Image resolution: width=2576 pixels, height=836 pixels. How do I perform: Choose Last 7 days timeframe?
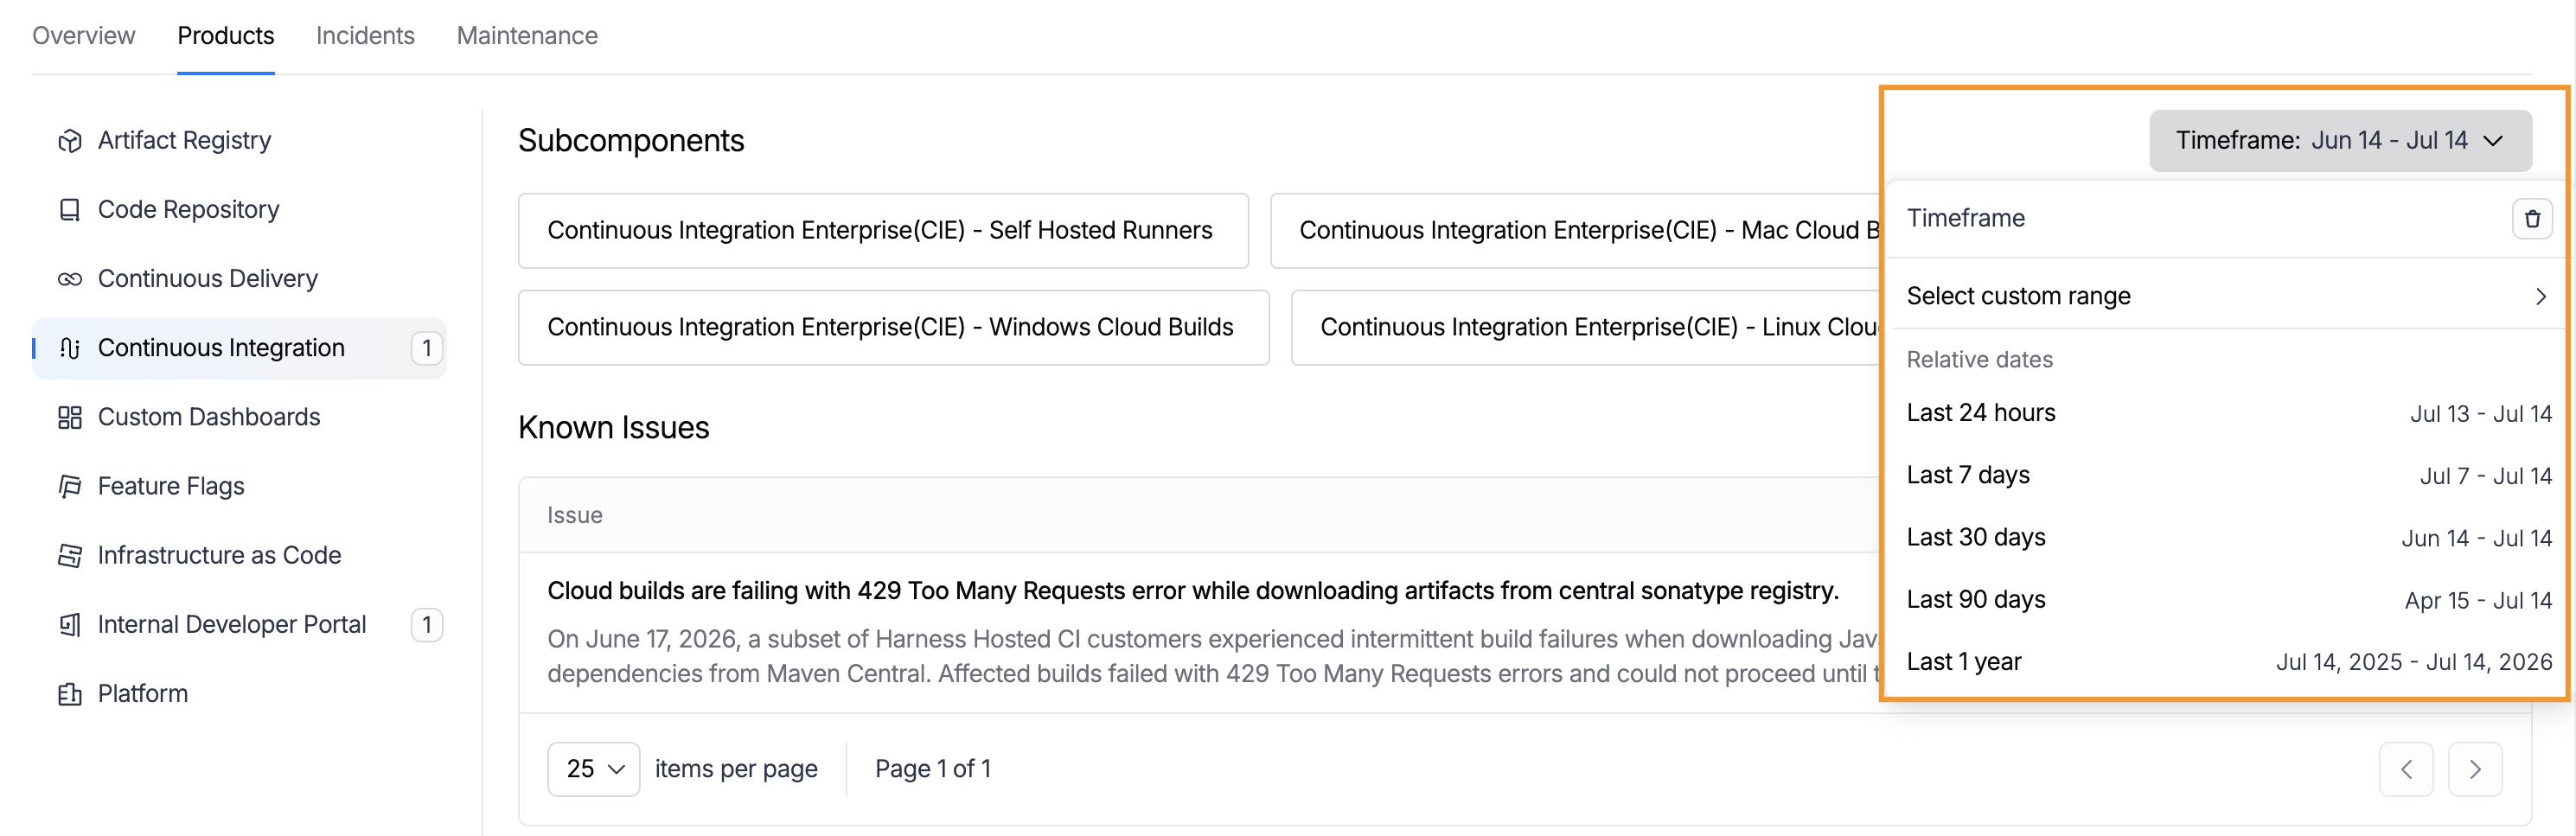[2228, 475]
